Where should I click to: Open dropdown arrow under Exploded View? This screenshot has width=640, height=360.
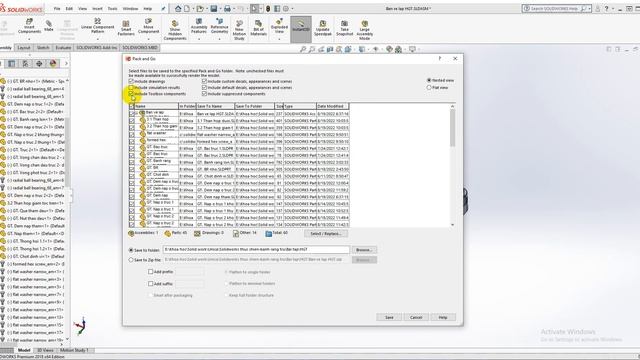click(x=279, y=39)
